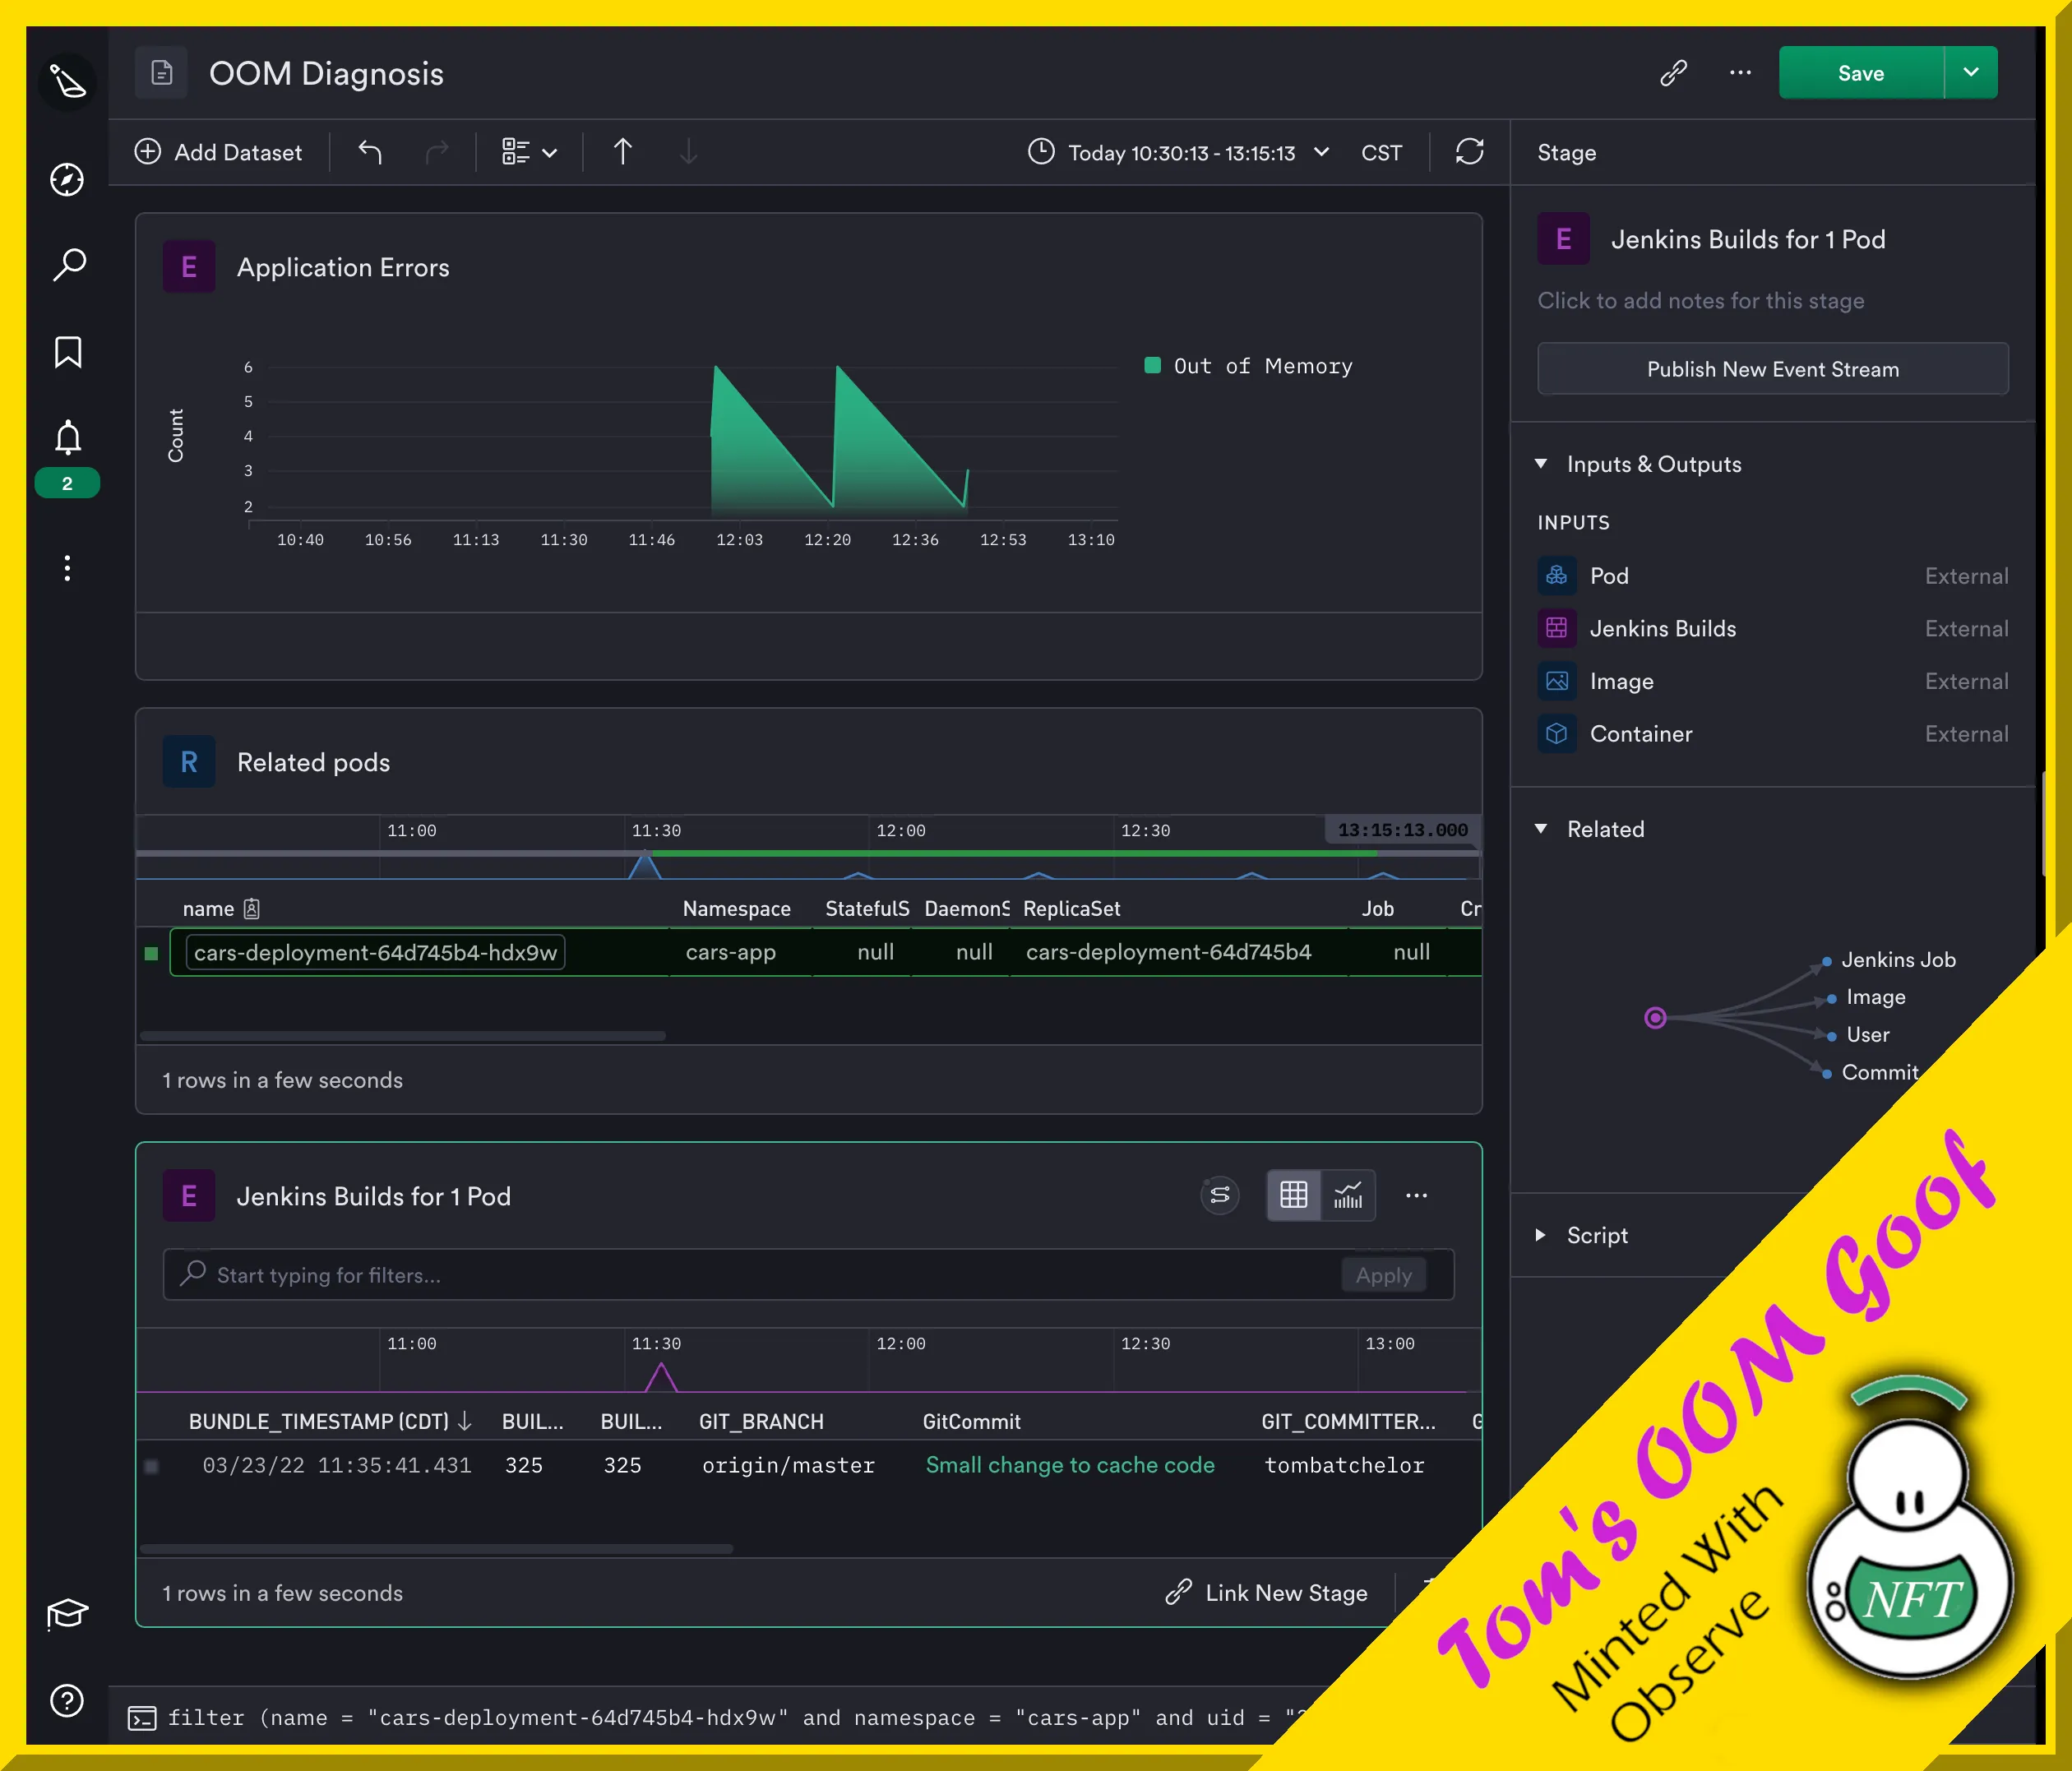Open the time range dropdown
Screen dimensions: 2072x1771
click(x=1321, y=152)
